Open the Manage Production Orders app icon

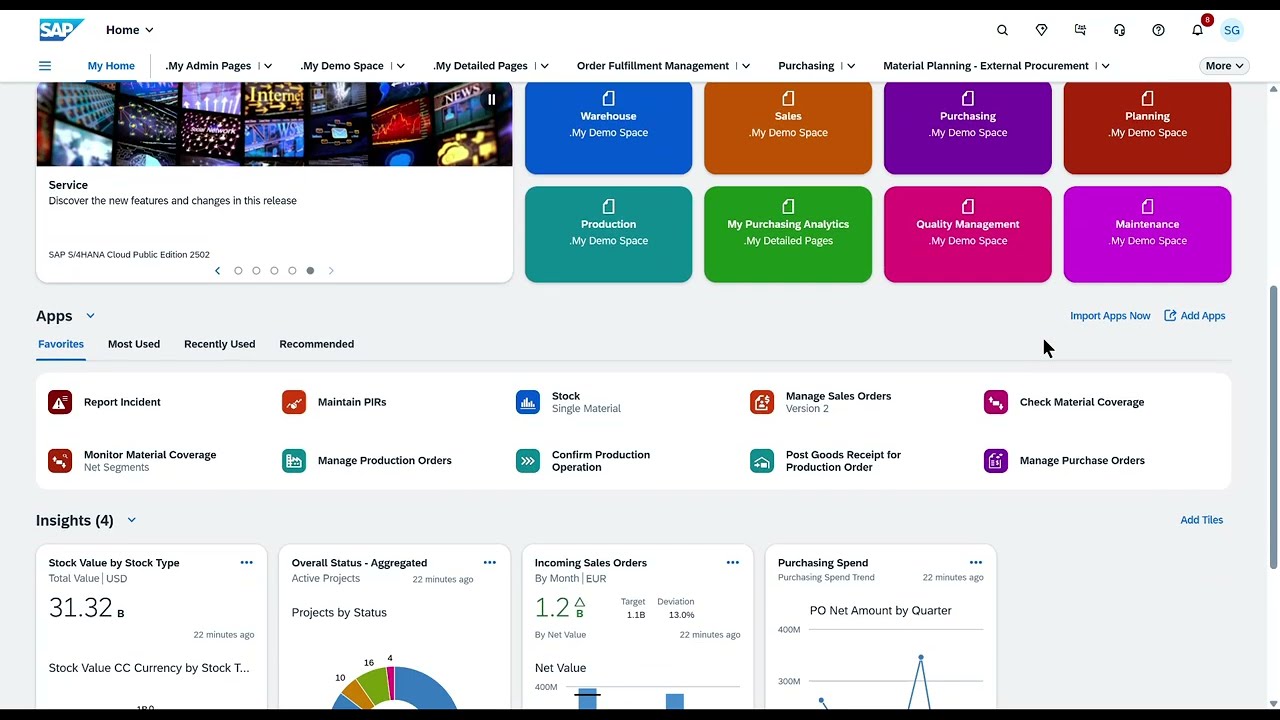pyautogui.click(x=294, y=461)
